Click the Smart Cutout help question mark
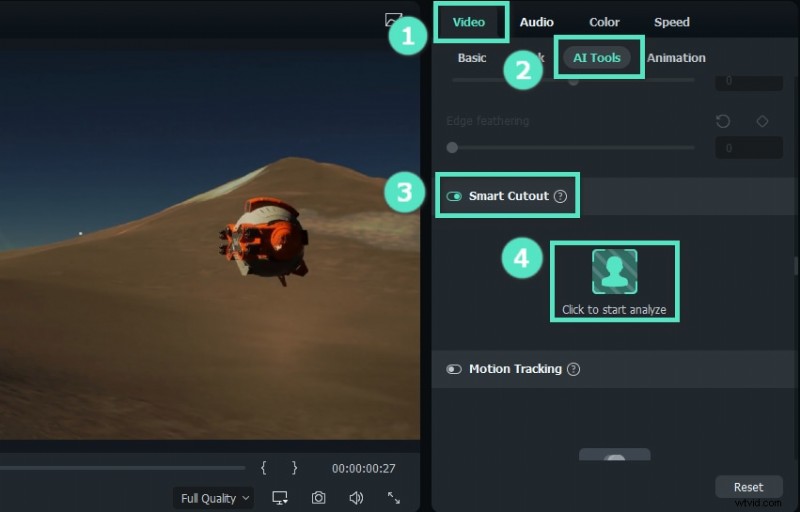Screen dimensions: 800x512 [x=560, y=196]
